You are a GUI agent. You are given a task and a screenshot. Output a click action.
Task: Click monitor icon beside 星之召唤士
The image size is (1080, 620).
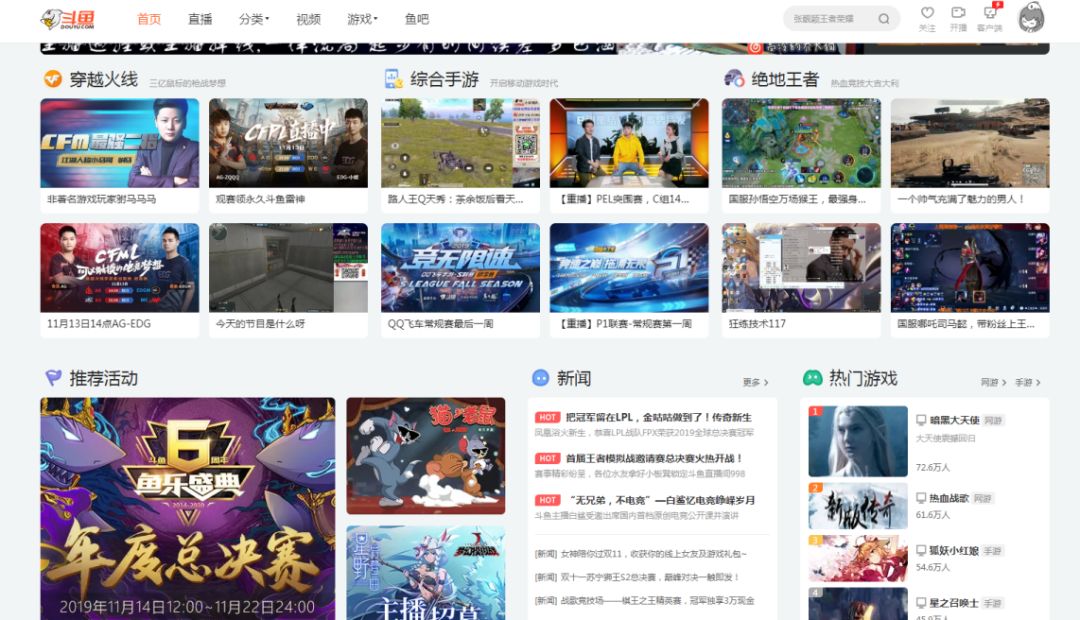(x=921, y=603)
